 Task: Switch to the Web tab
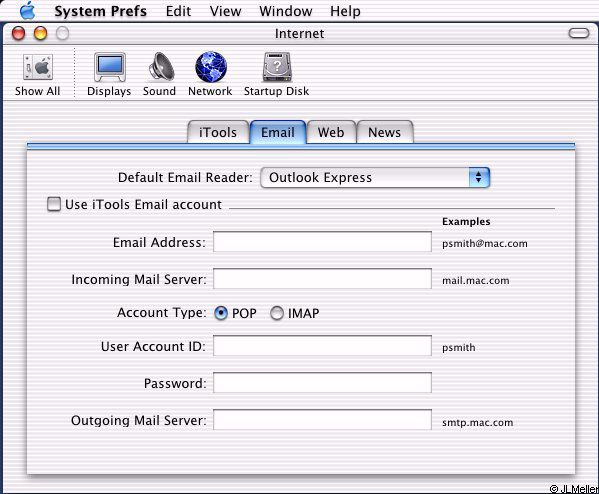pyautogui.click(x=331, y=132)
